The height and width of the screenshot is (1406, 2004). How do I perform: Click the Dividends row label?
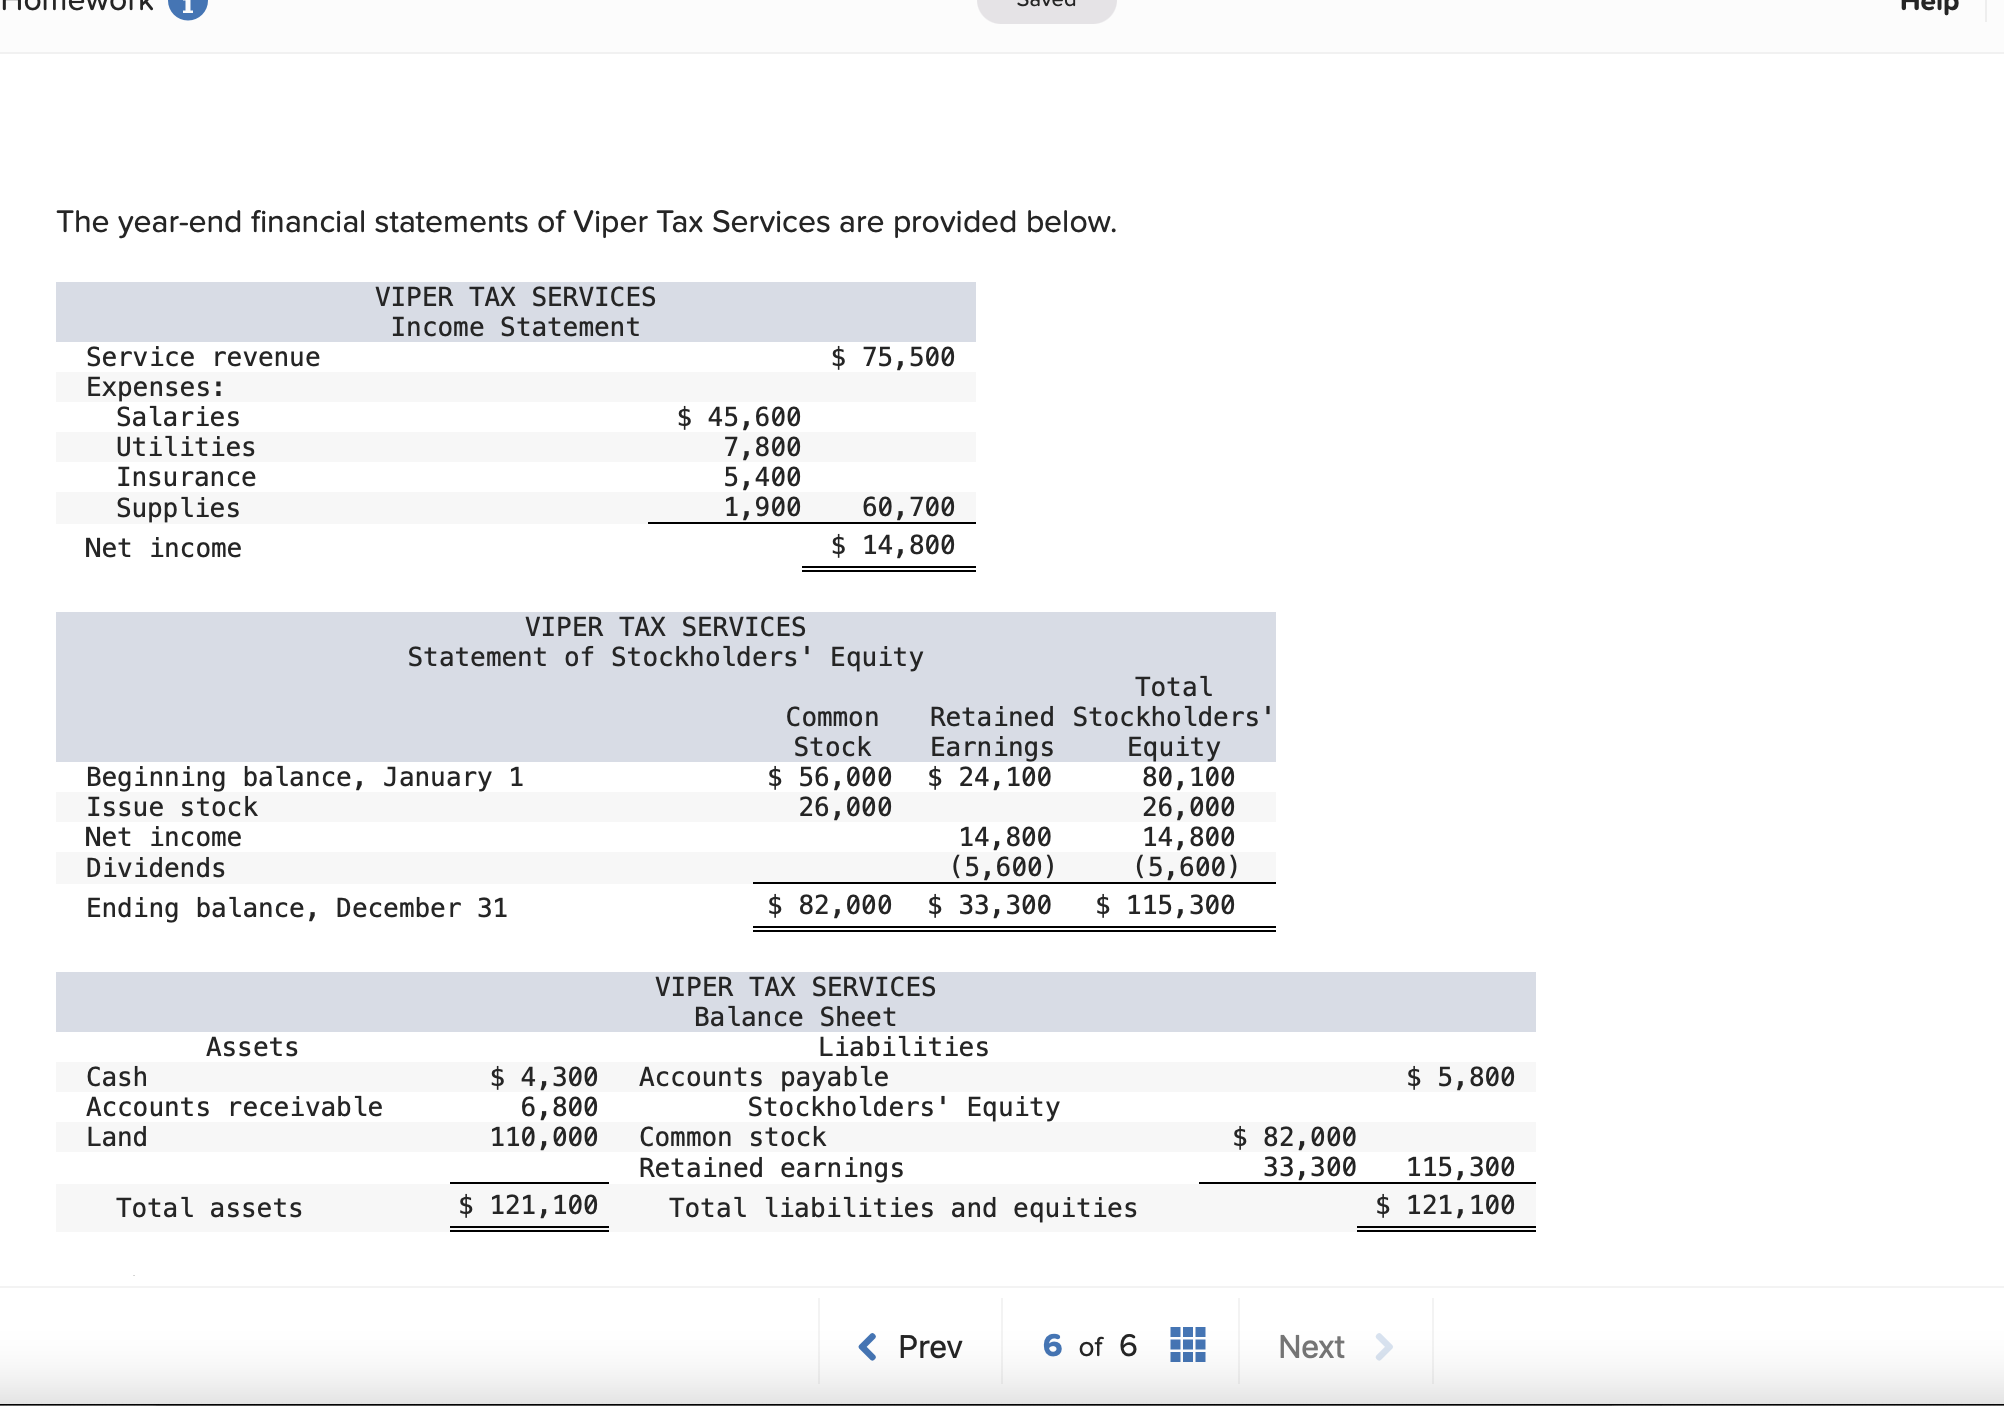click(156, 867)
